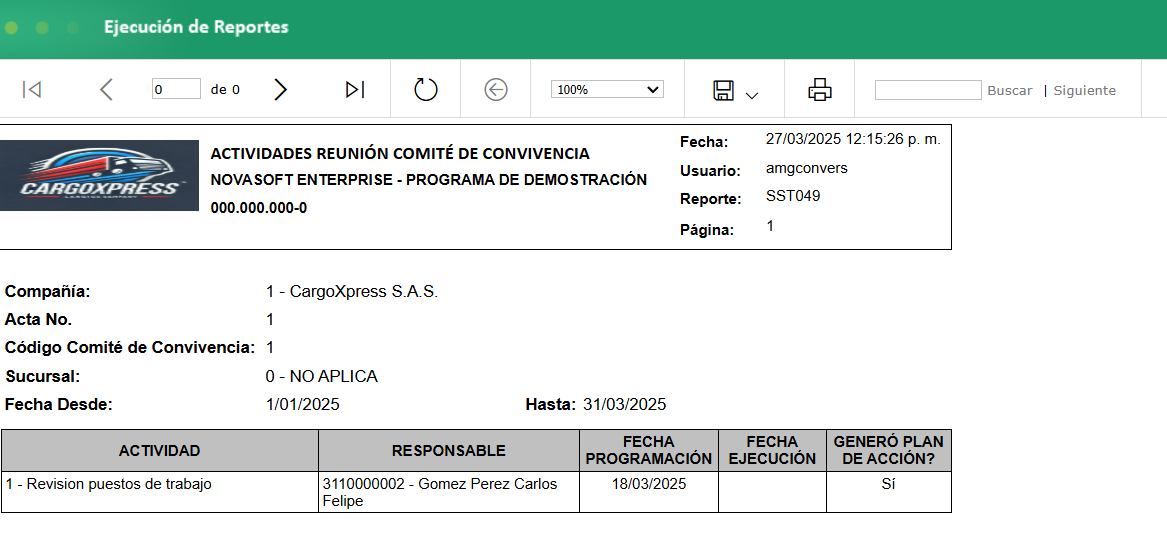Viewport: 1167px width, 556px height.
Task: Click the 000.000.000-0 identifier
Action: coord(259,208)
